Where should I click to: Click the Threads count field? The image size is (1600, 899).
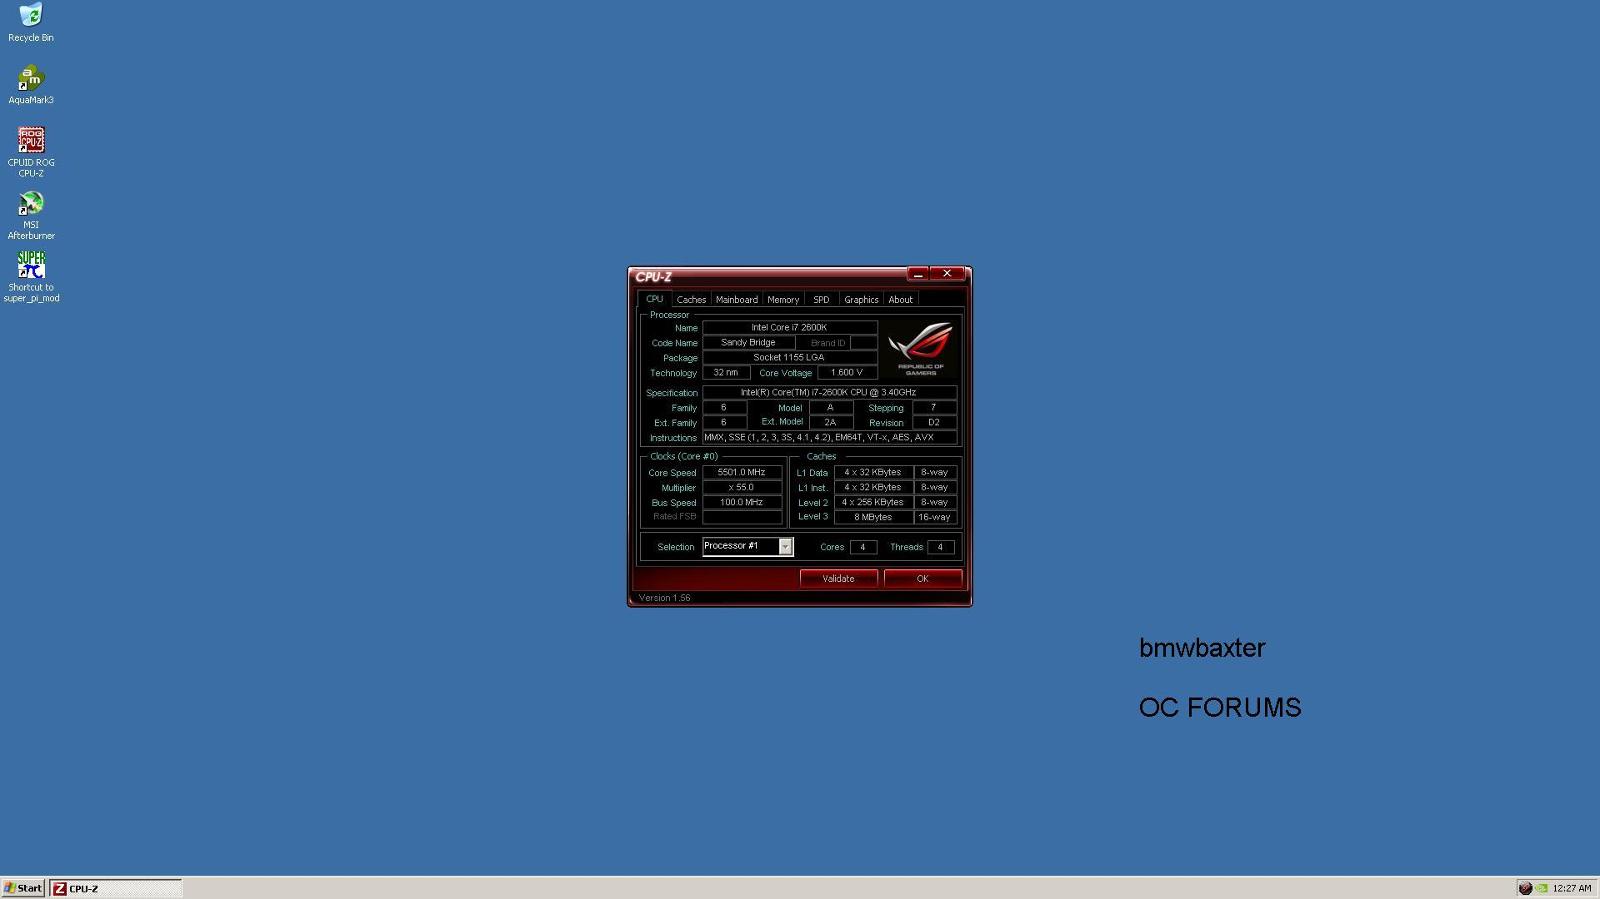pos(941,547)
